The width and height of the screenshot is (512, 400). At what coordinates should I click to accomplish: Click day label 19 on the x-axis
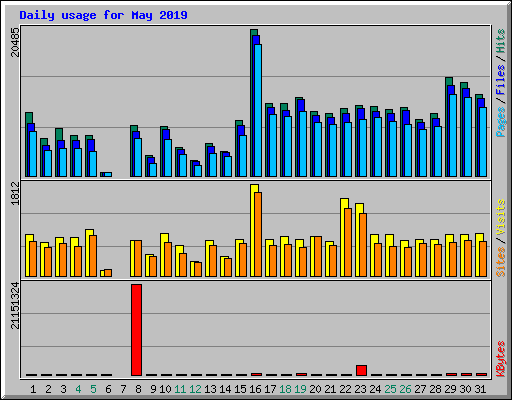300,389
